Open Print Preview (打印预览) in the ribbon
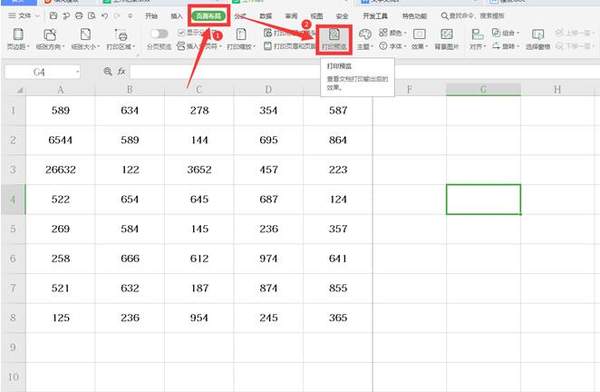The width and height of the screenshot is (600, 392). pyautogui.click(x=334, y=39)
